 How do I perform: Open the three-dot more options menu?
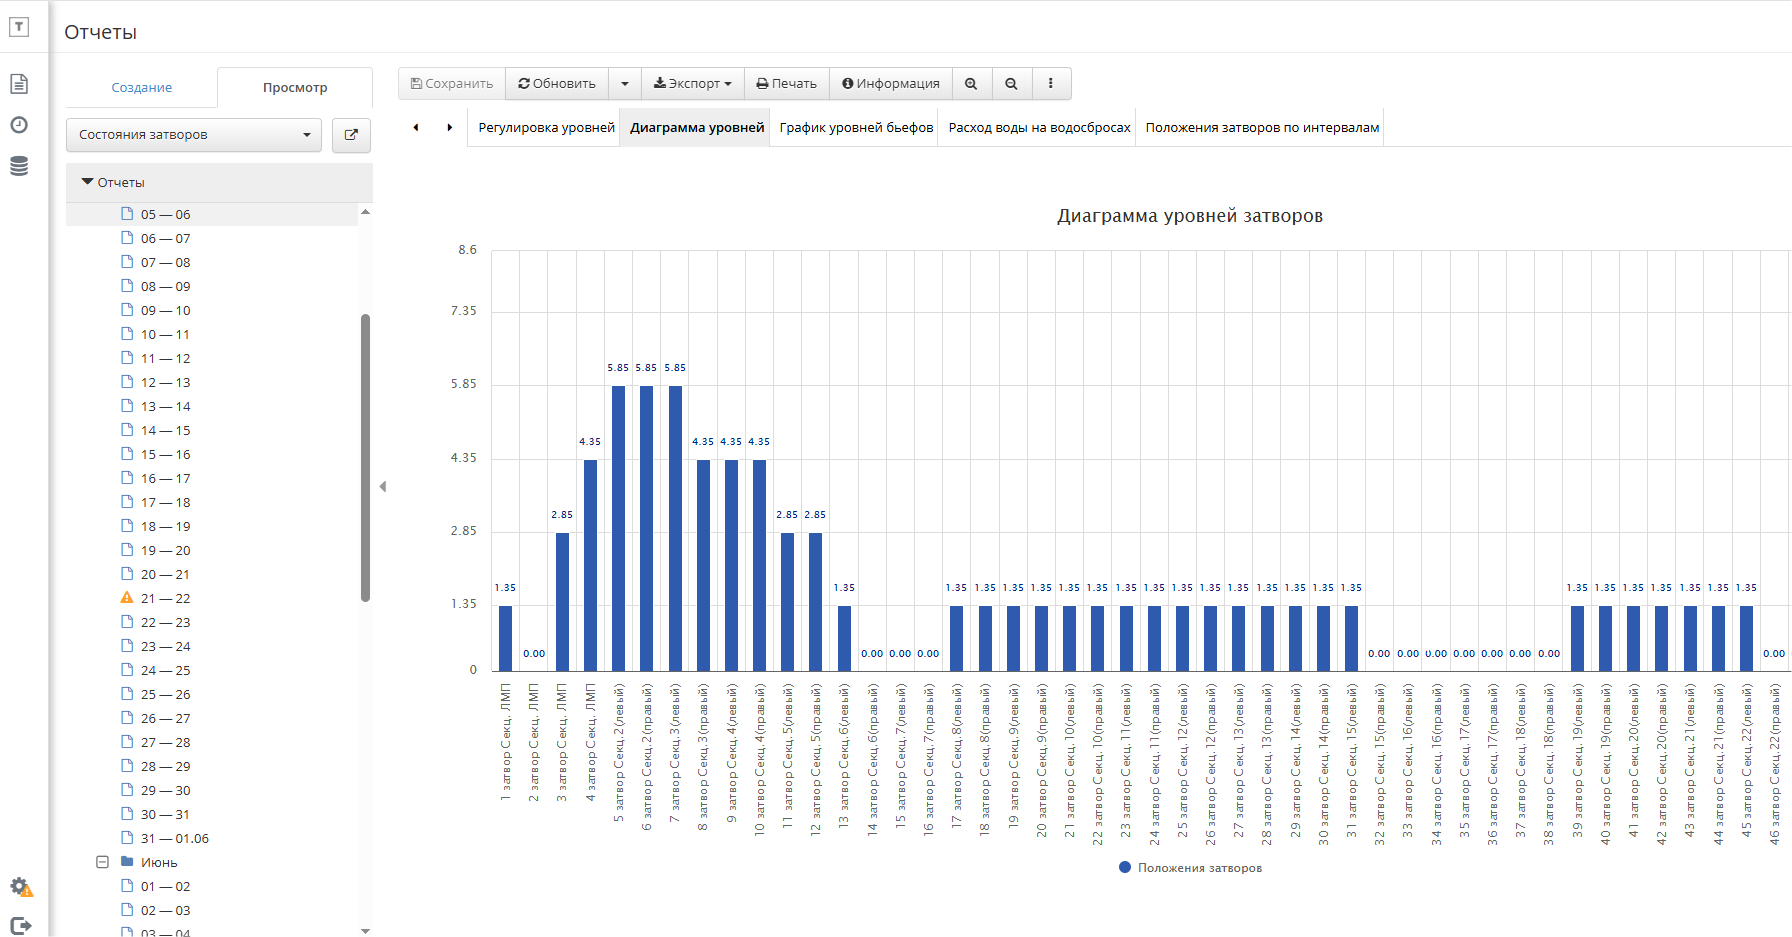[x=1050, y=84]
